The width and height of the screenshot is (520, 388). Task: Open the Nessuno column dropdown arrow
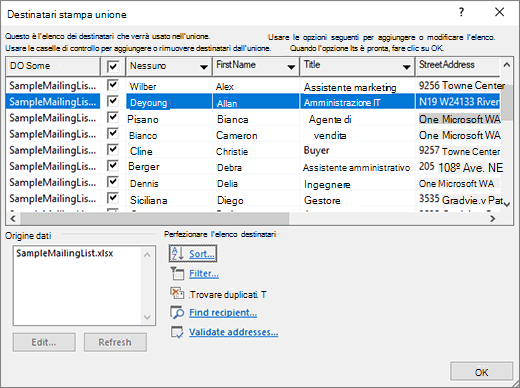204,67
